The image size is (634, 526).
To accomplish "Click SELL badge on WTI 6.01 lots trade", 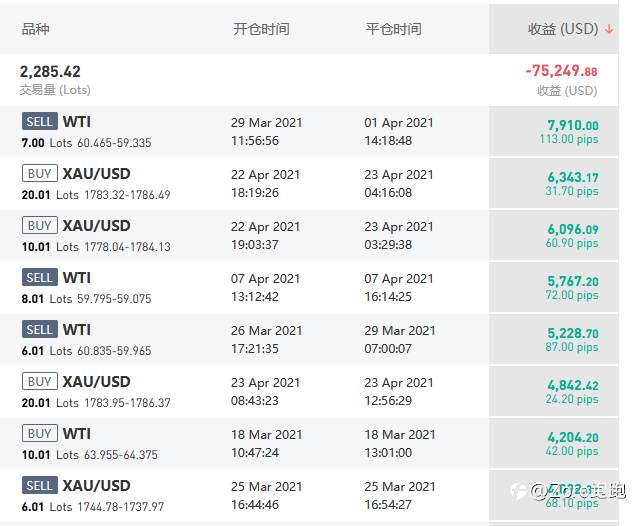I will click(40, 329).
